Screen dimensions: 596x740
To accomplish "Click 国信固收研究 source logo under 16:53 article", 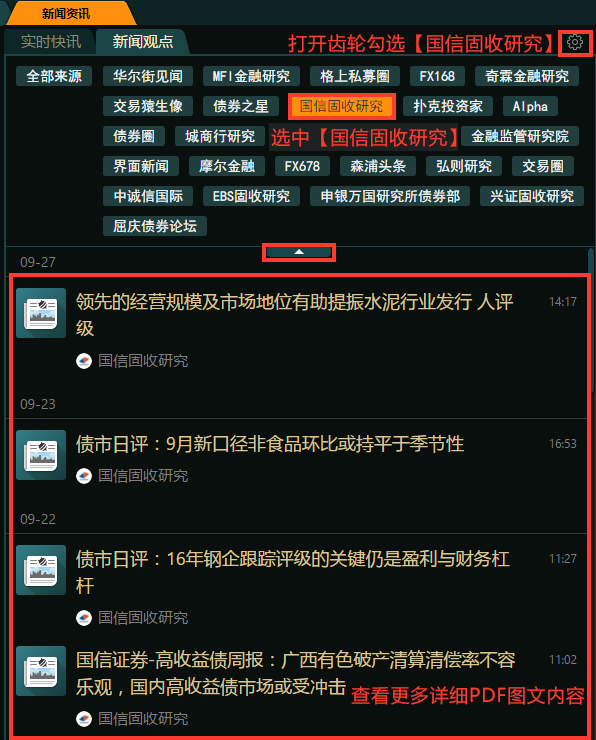I will point(84,476).
